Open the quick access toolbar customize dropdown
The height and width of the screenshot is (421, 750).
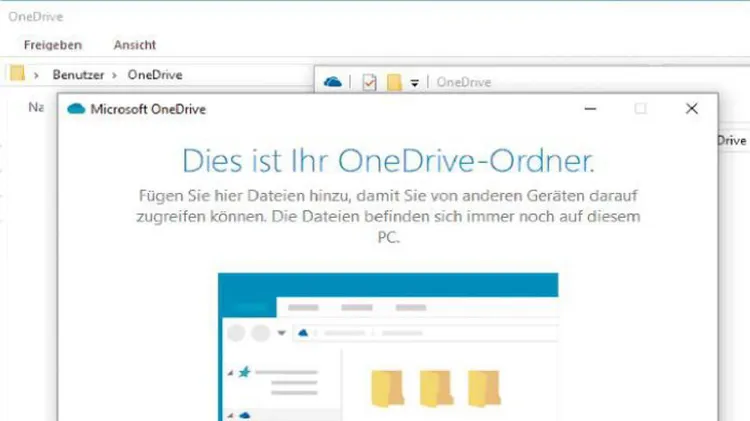pos(415,83)
